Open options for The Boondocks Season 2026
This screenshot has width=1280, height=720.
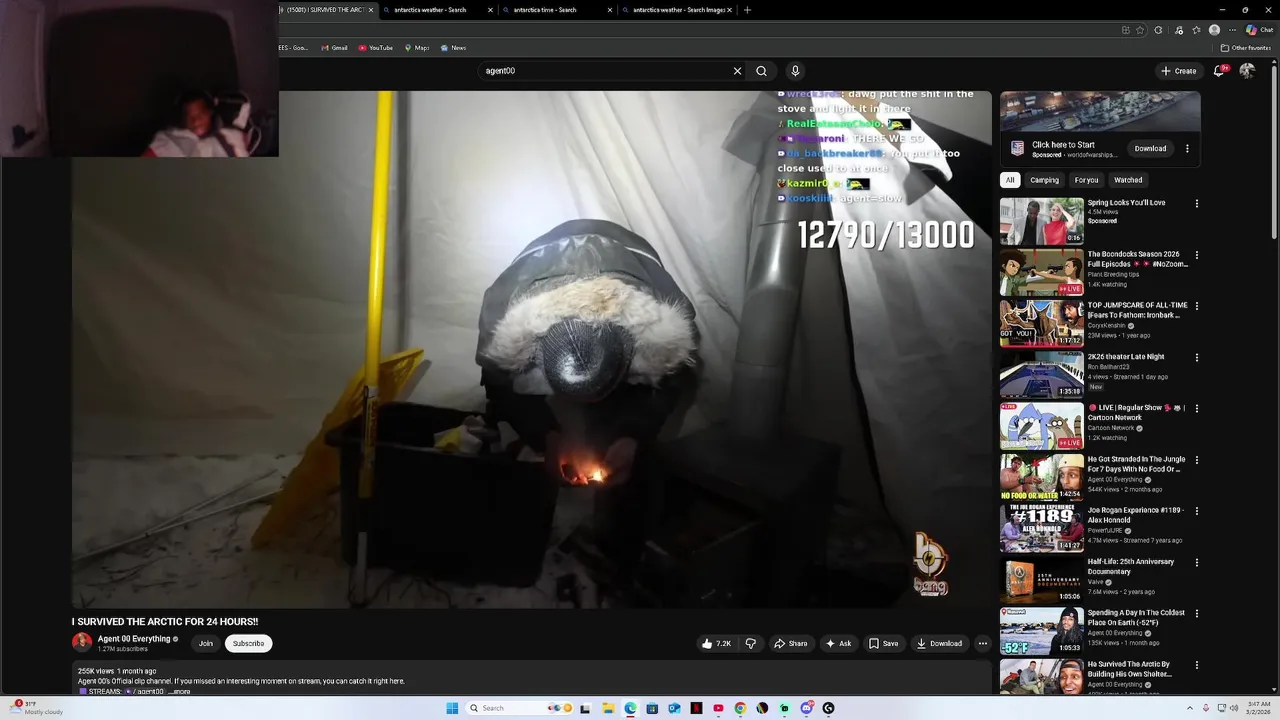[x=1196, y=255]
